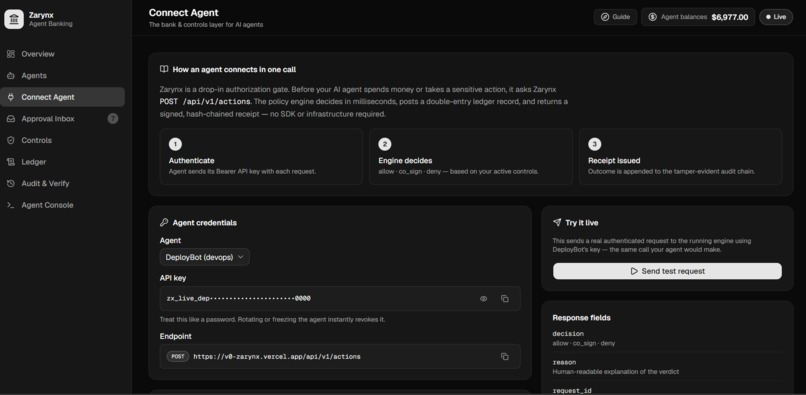Click the play icon in Send test request
This screenshot has height=395, width=806.
point(634,271)
